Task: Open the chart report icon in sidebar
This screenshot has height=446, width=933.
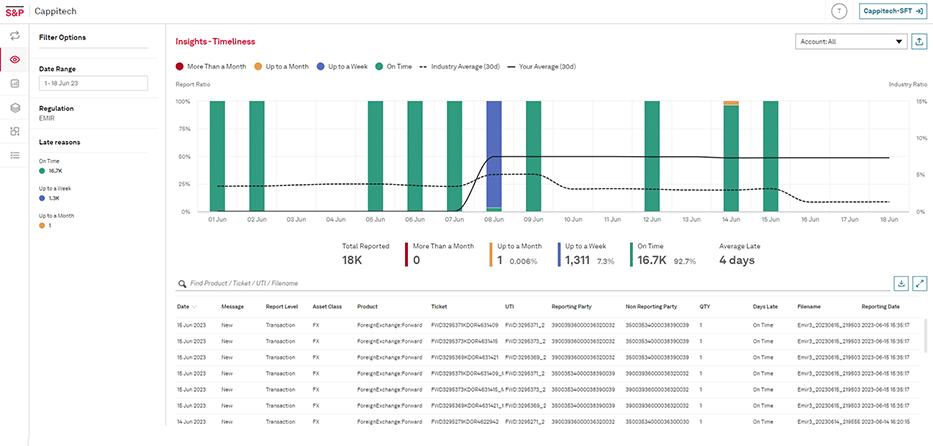Action: [15, 84]
